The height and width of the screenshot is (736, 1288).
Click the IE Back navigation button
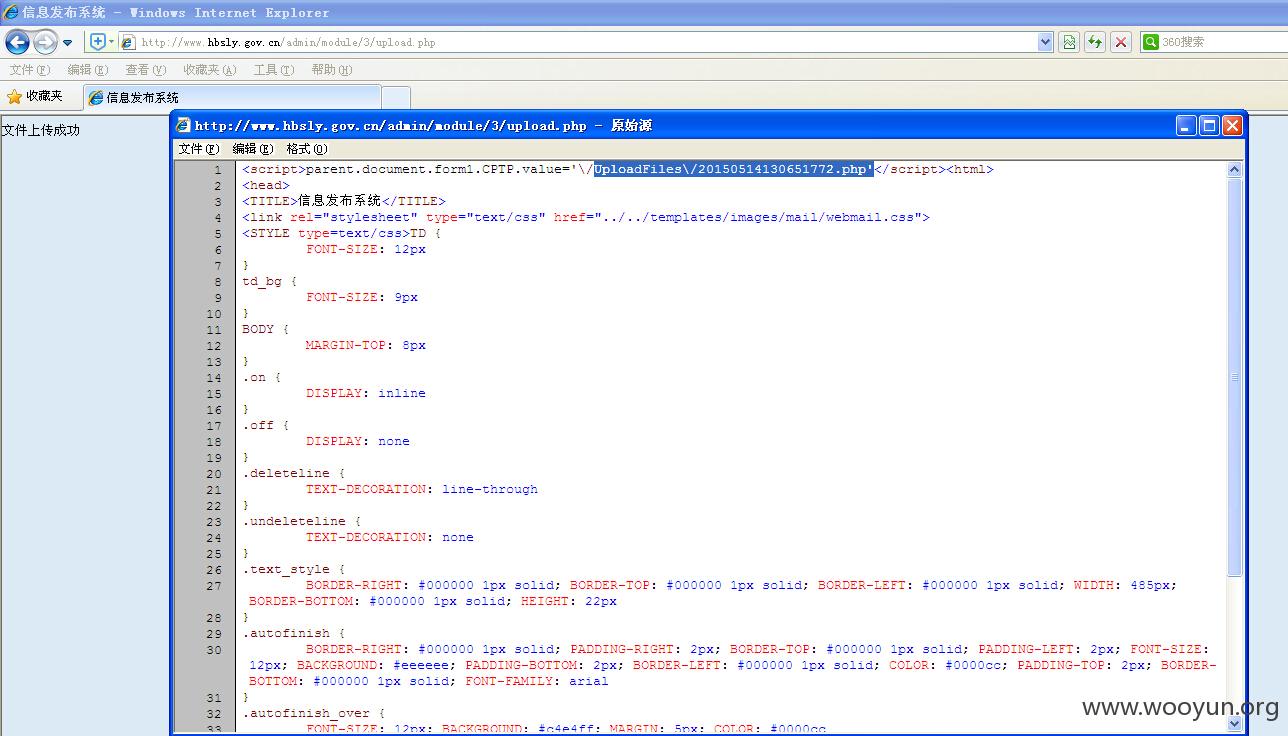point(17,42)
